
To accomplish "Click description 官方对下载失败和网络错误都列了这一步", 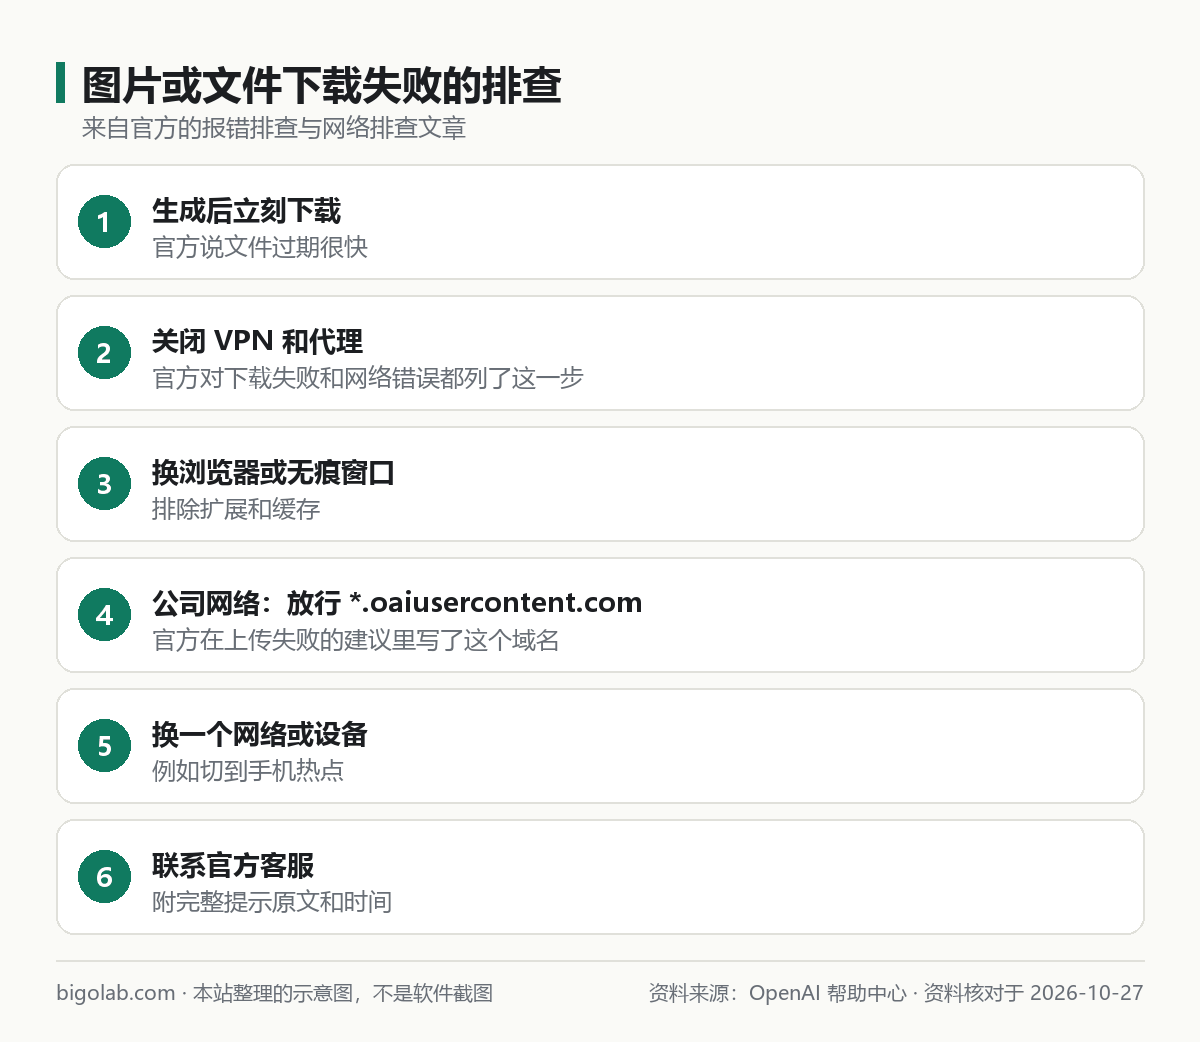I will coord(368,378).
